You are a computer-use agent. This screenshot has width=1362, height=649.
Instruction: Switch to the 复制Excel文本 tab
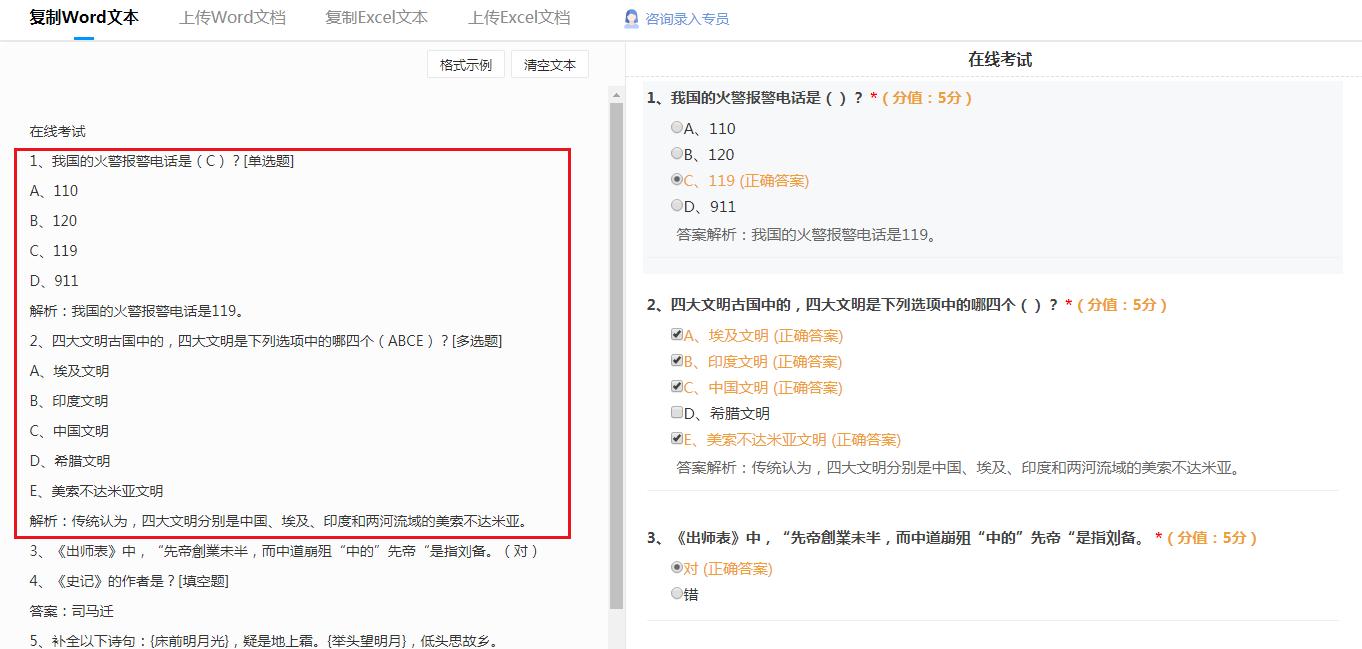[x=375, y=17]
